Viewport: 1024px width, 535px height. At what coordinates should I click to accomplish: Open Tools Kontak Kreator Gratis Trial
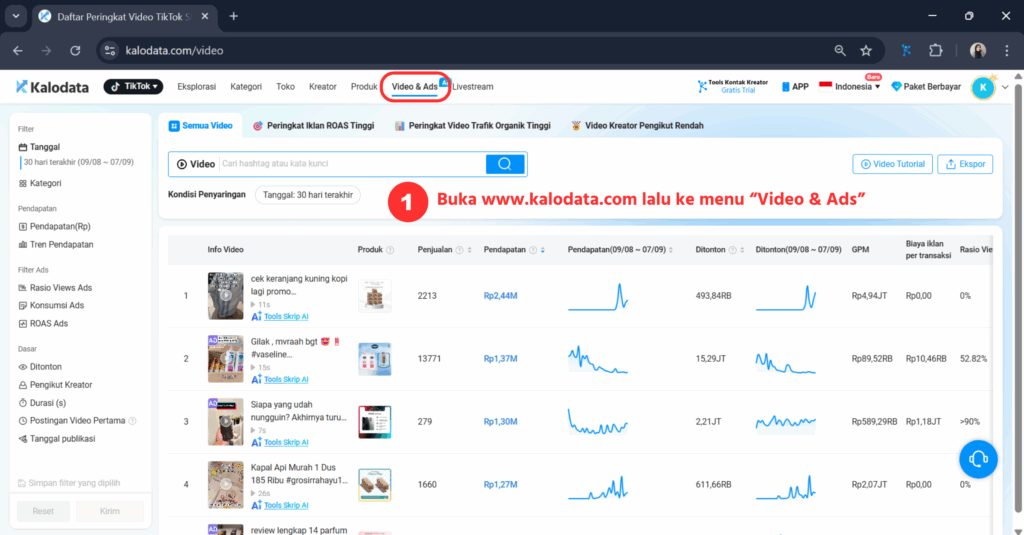733,86
